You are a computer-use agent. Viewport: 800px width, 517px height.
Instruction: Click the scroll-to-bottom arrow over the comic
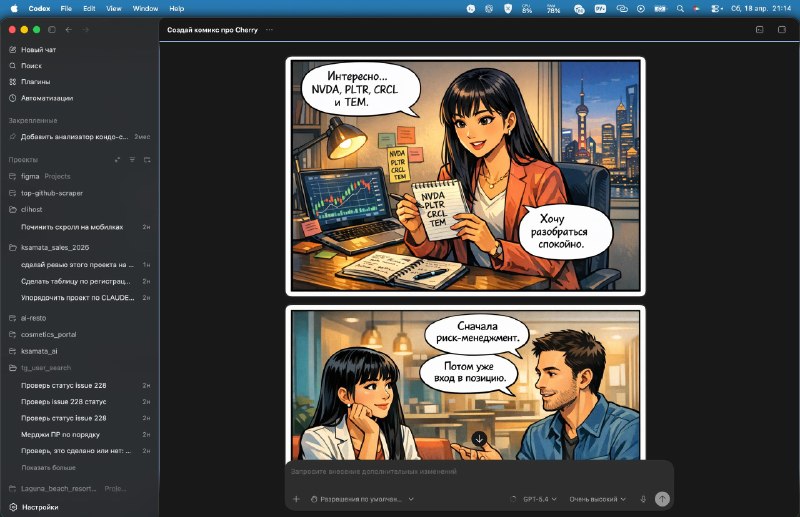click(x=479, y=438)
